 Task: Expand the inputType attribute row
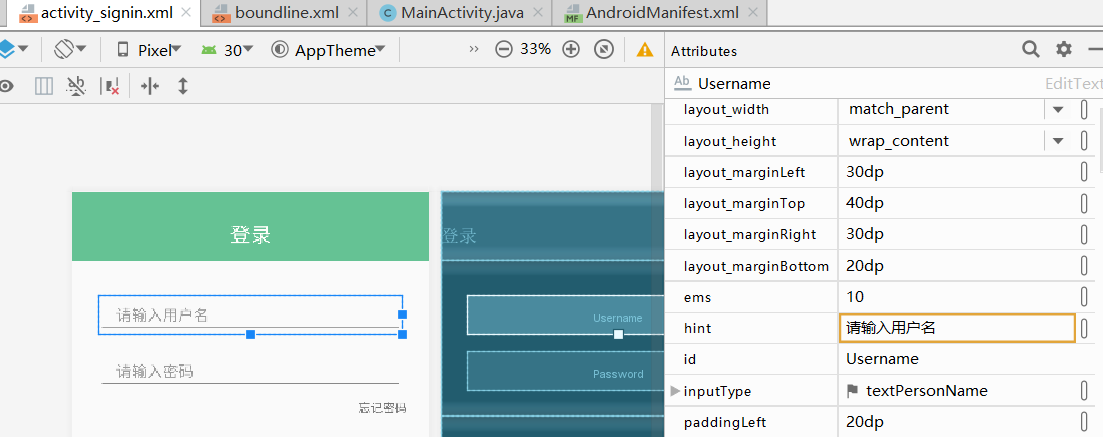[x=675, y=391]
